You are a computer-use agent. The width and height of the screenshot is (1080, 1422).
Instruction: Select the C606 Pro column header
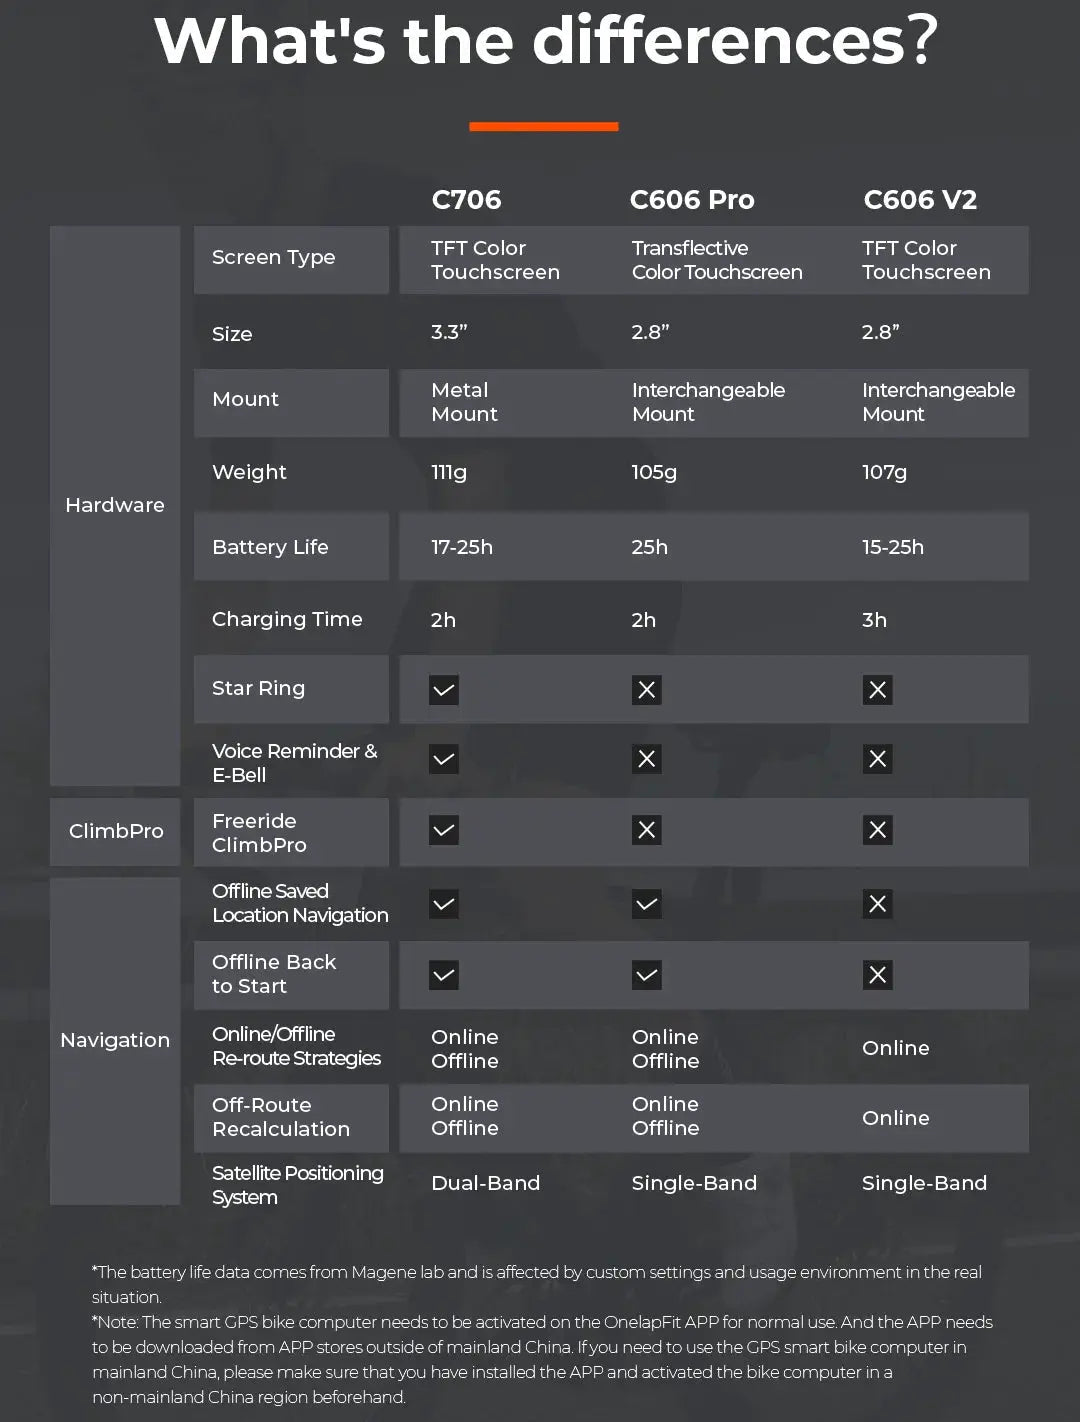(x=692, y=200)
